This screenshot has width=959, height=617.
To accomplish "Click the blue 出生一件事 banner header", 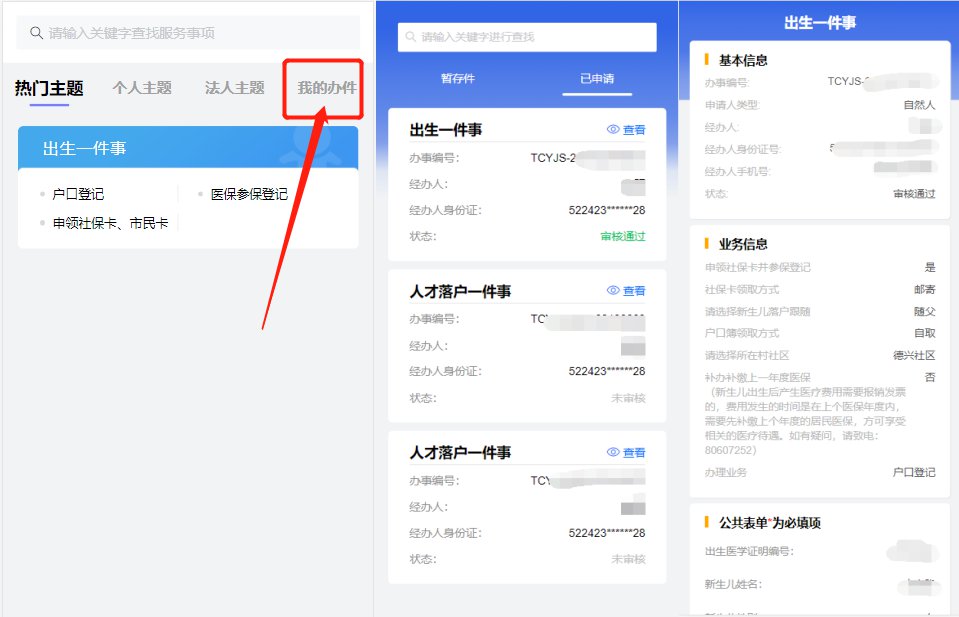I will [x=187, y=148].
